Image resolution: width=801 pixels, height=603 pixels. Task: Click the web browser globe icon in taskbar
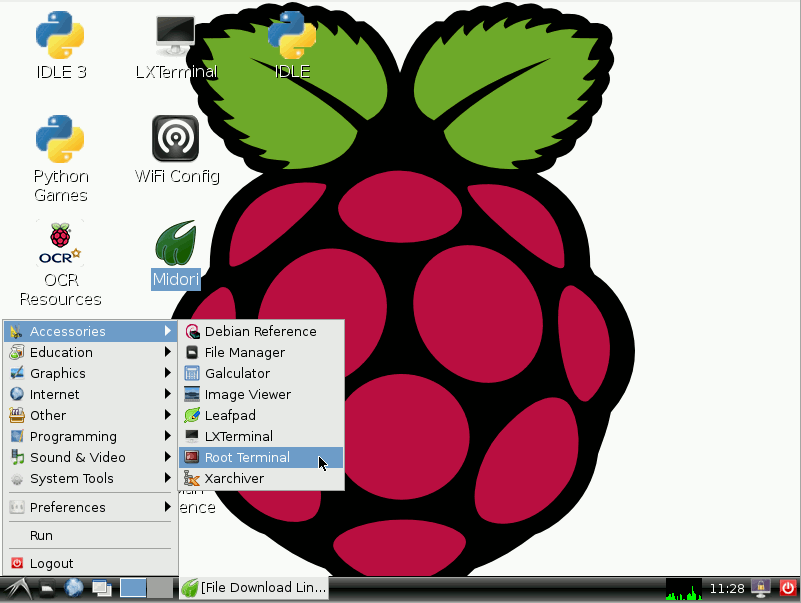click(x=74, y=588)
